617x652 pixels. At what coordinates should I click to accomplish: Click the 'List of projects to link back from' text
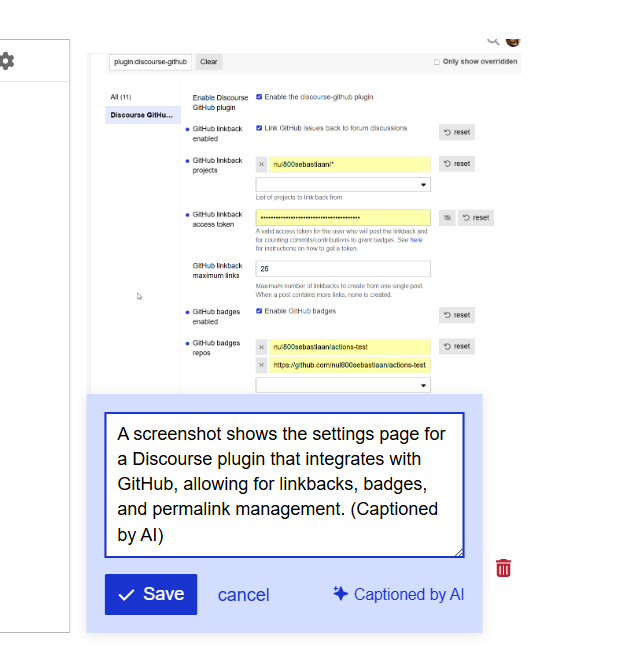pyautogui.click(x=299, y=197)
